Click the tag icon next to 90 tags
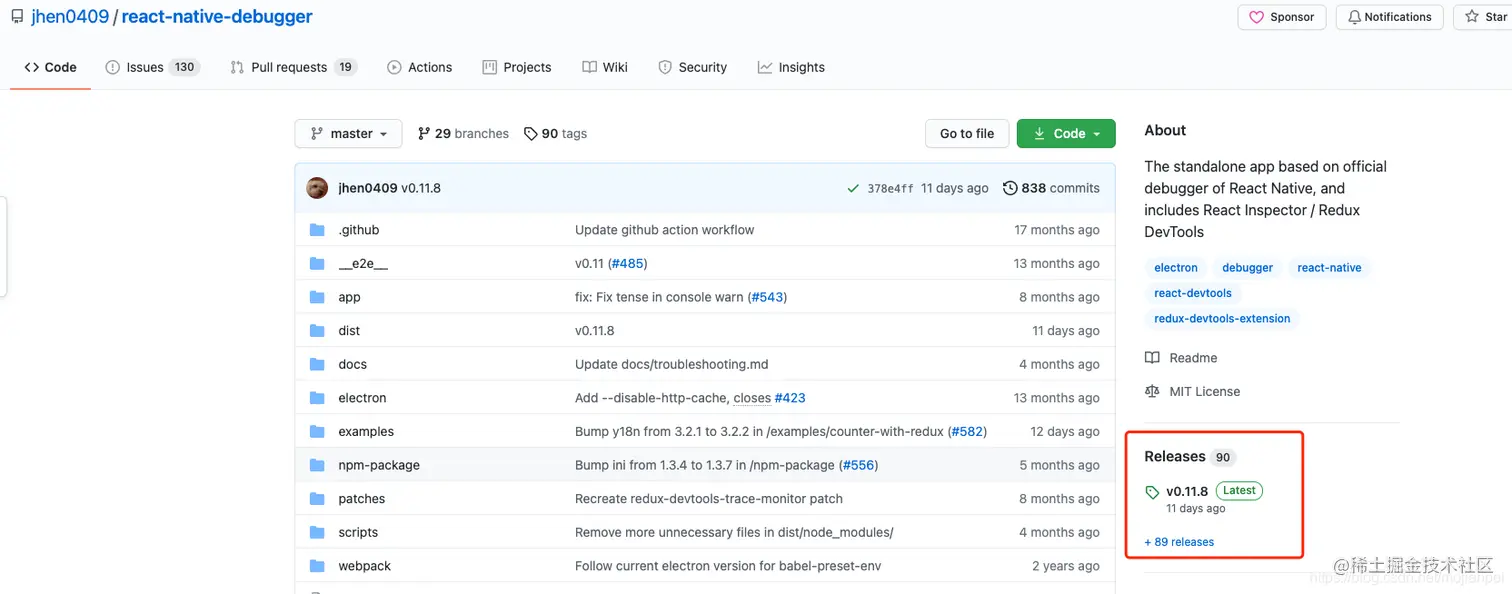This screenshot has height=594, width=1512. (531, 134)
